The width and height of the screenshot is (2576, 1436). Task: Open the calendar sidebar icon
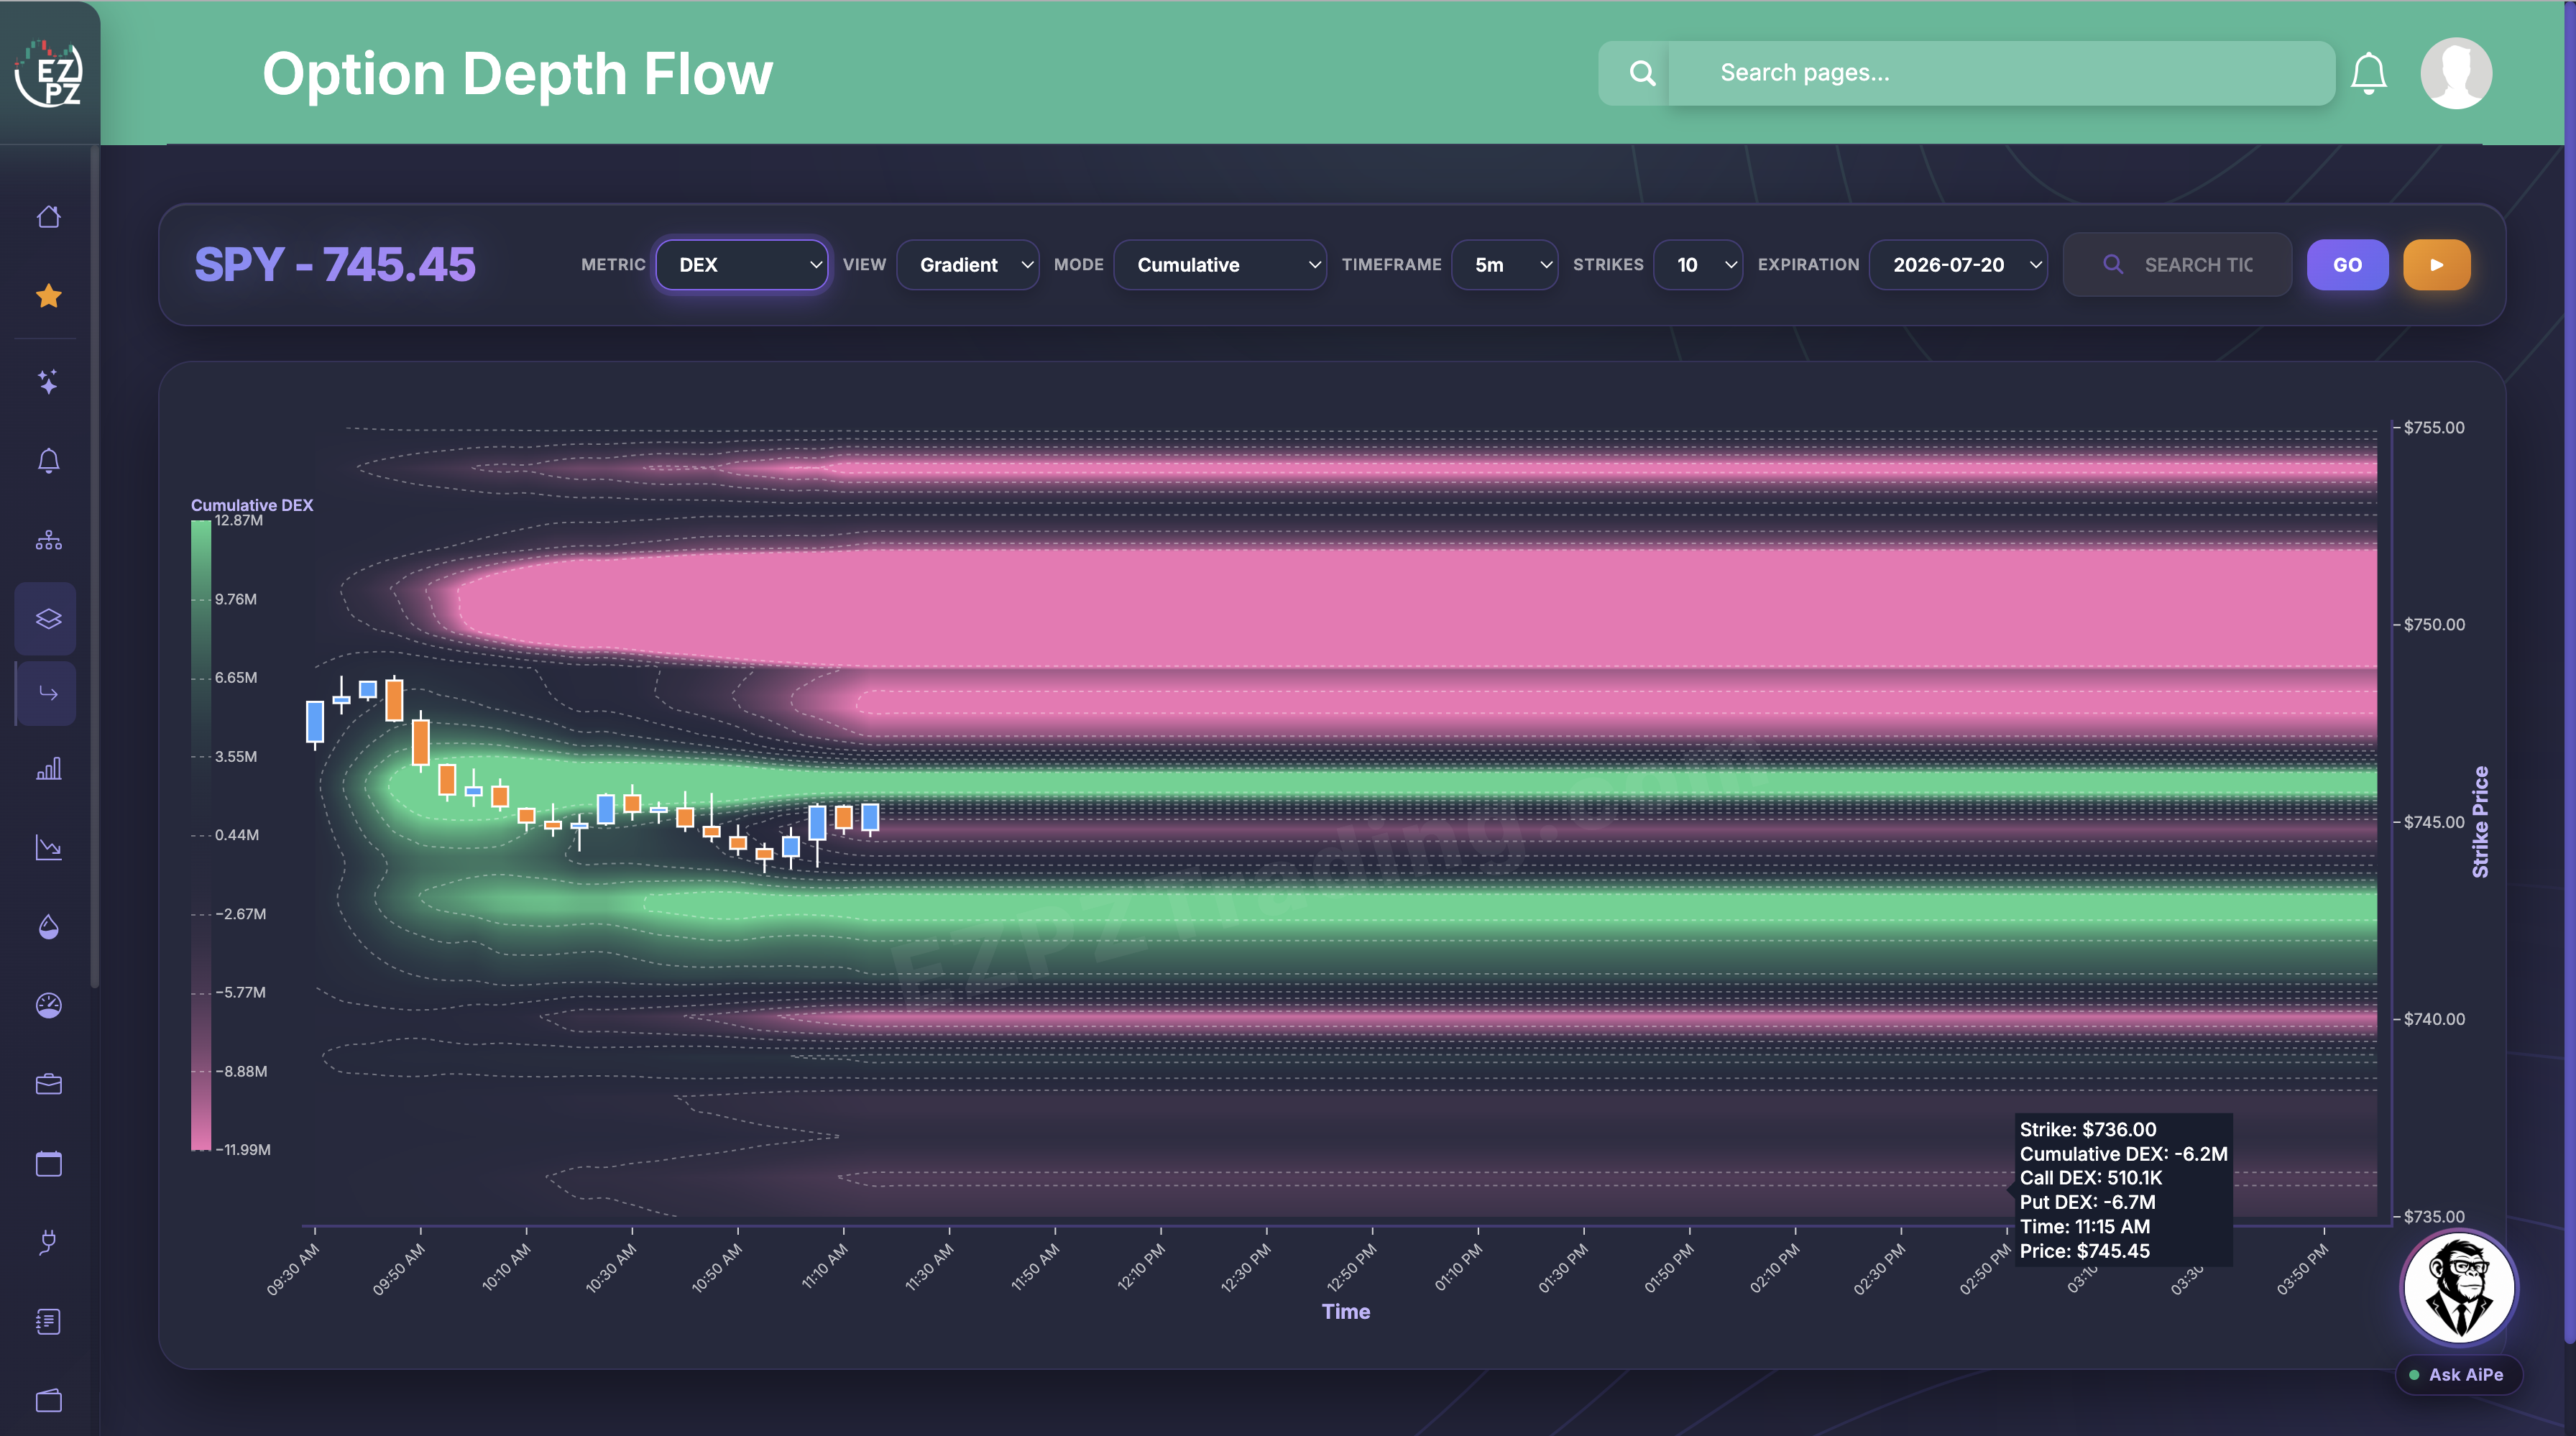48,1164
